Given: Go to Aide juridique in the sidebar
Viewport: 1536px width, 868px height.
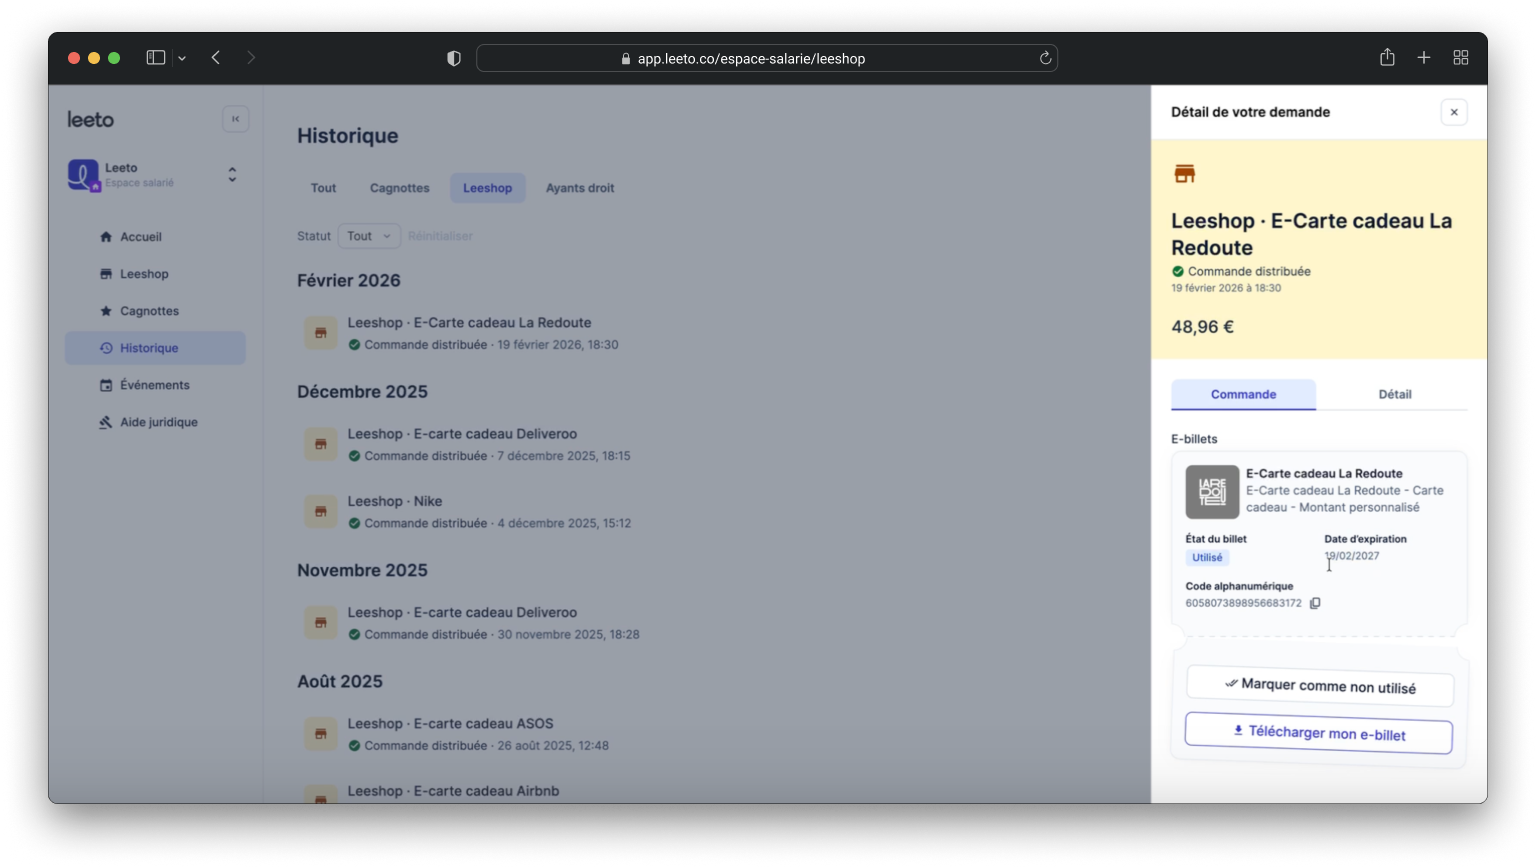Looking at the screenshot, I should (x=158, y=422).
